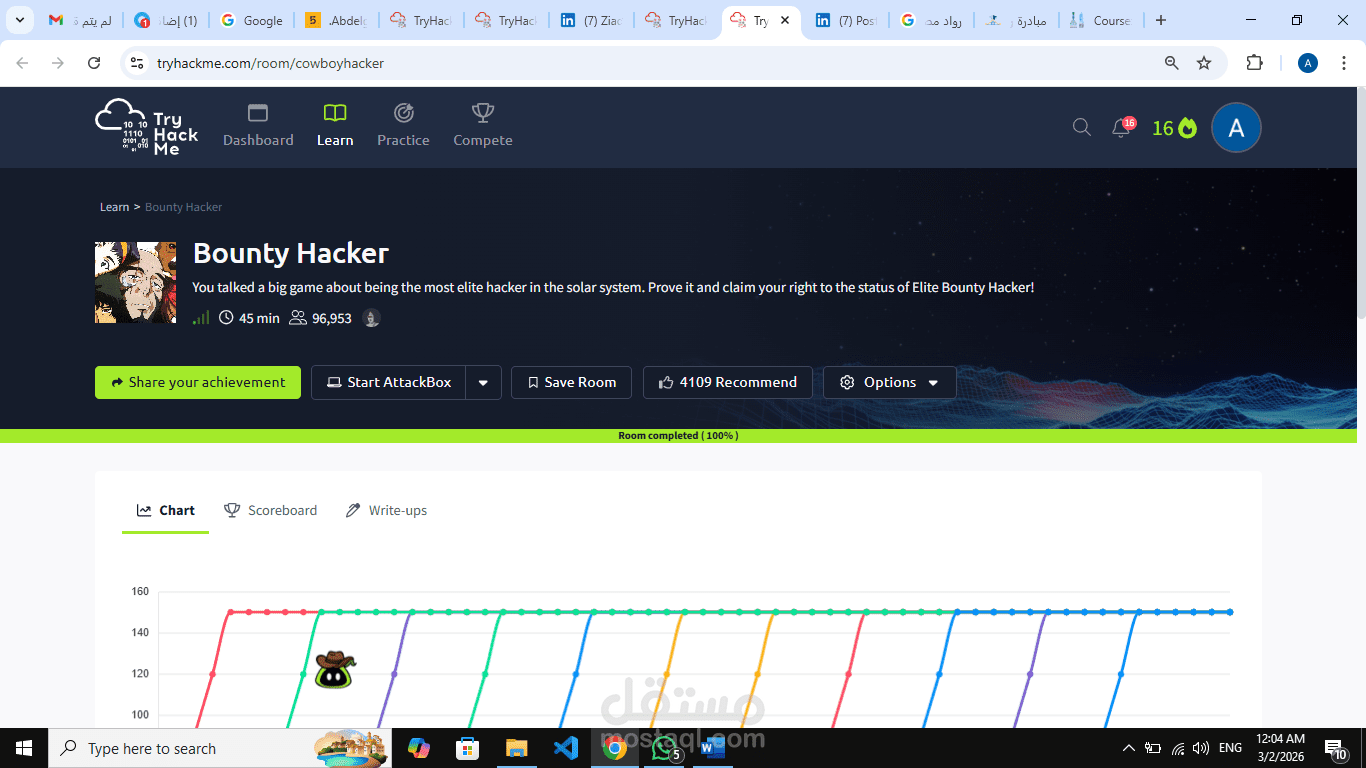Click Share your achievement button
The height and width of the screenshot is (768, 1366).
tap(198, 382)
